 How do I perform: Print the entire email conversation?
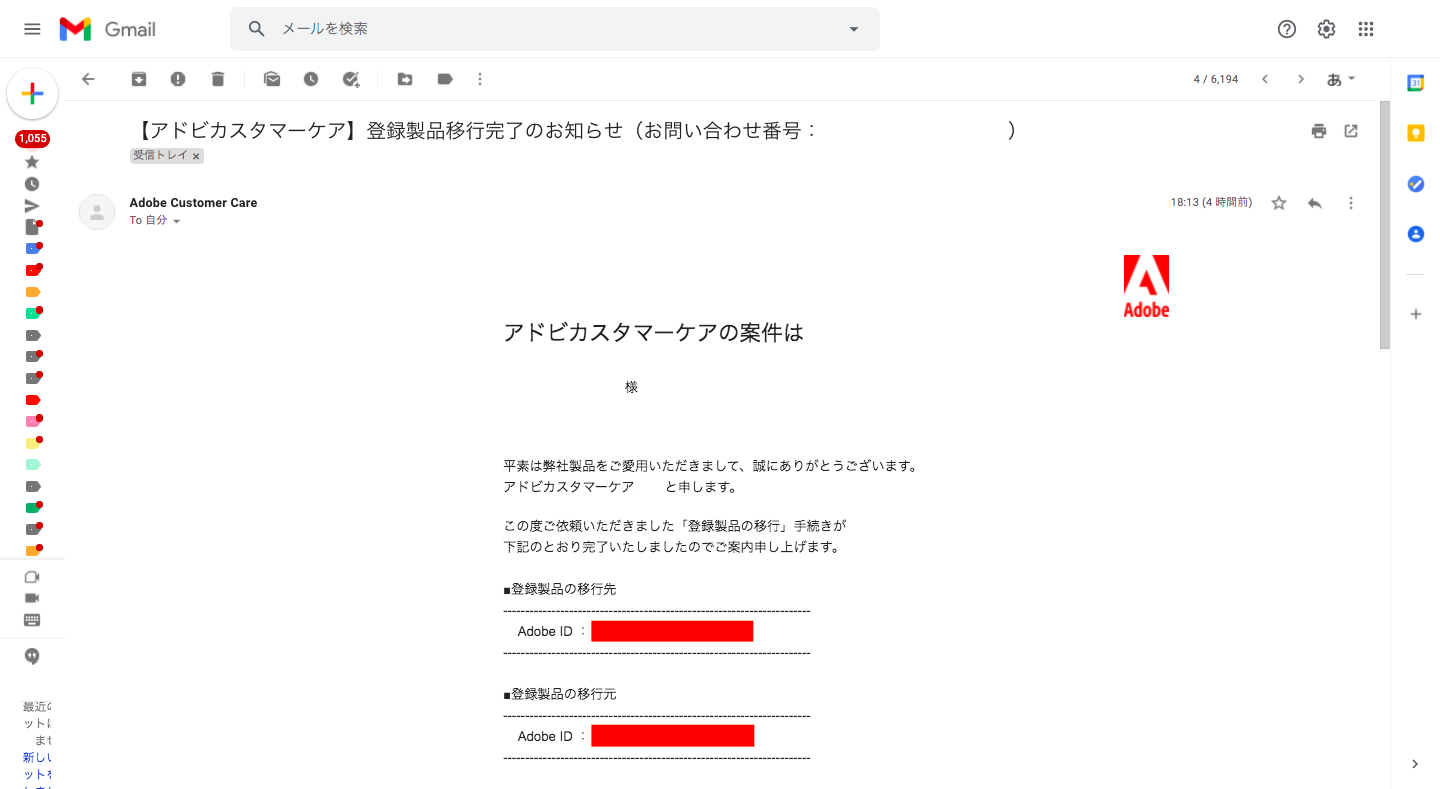click(x=1319, y=131)
